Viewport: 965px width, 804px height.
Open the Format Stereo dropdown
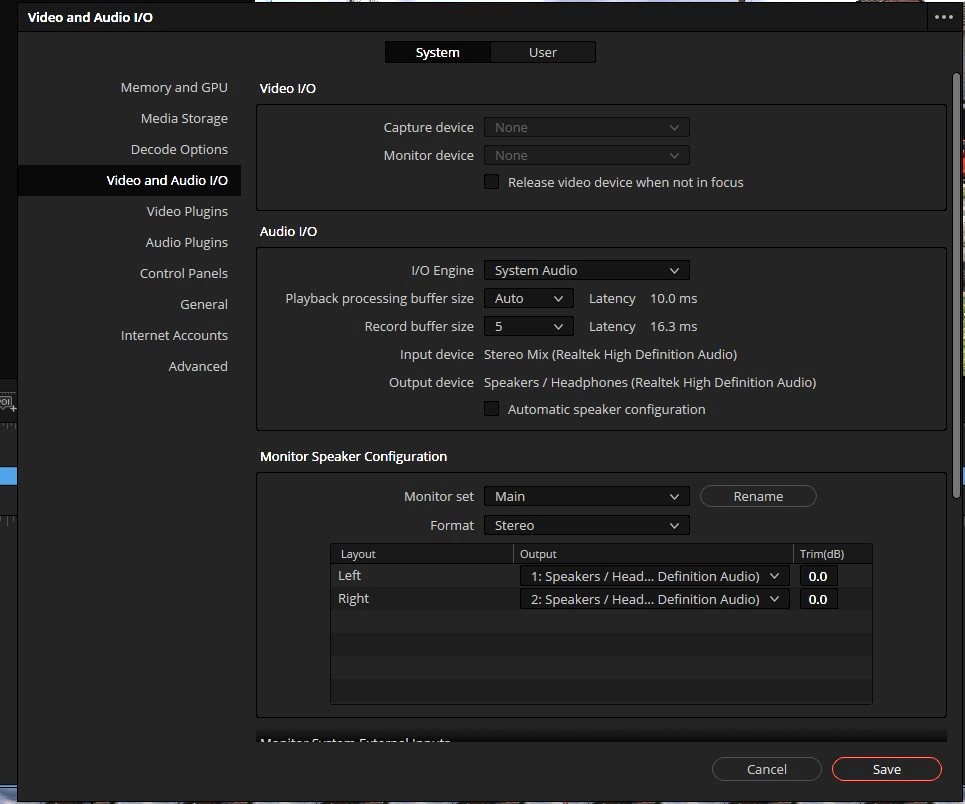(587, 525)
